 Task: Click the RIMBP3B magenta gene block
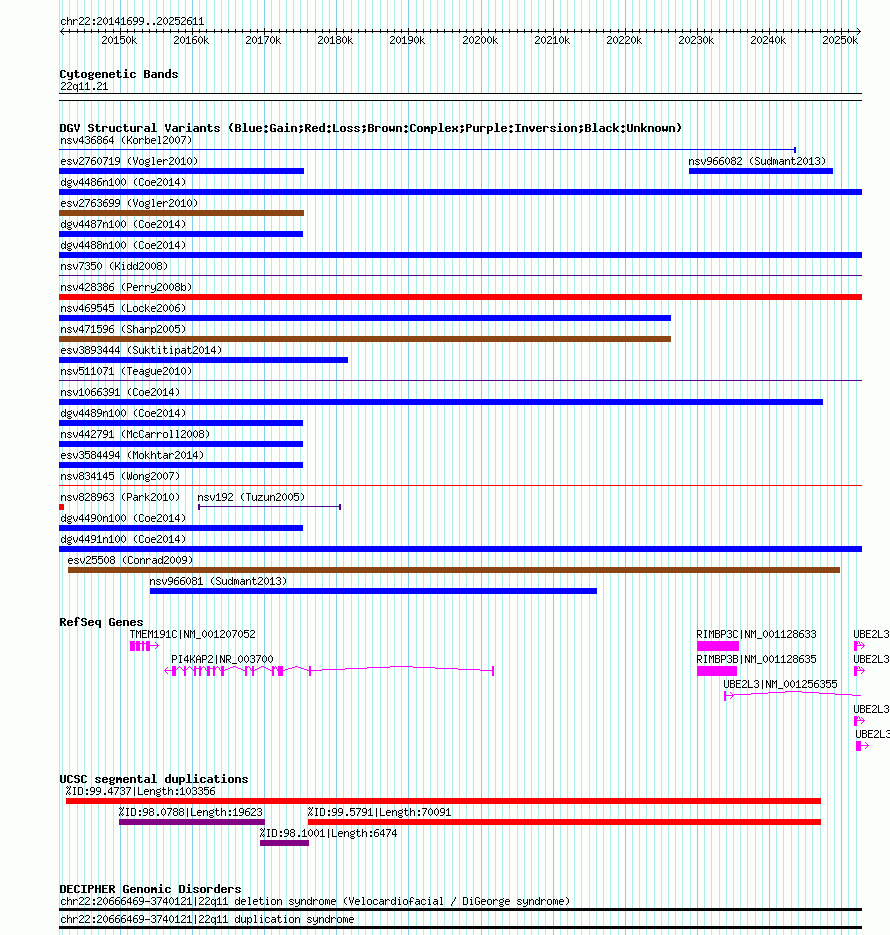point(717,671)
